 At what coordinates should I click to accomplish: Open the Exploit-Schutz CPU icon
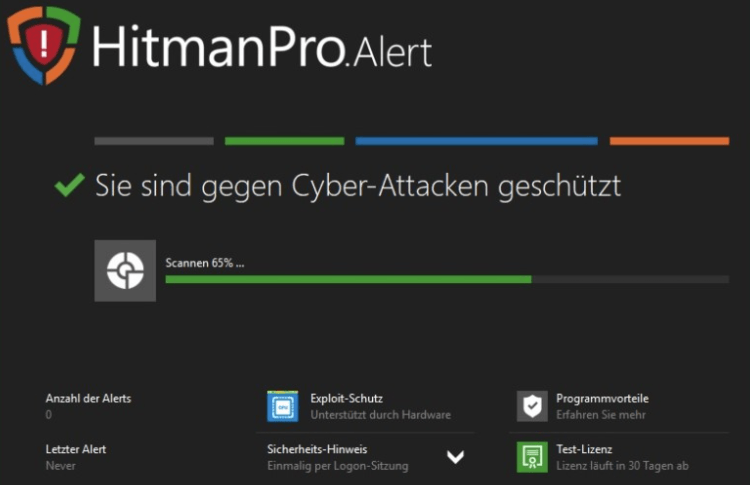[x=283, y=406]
